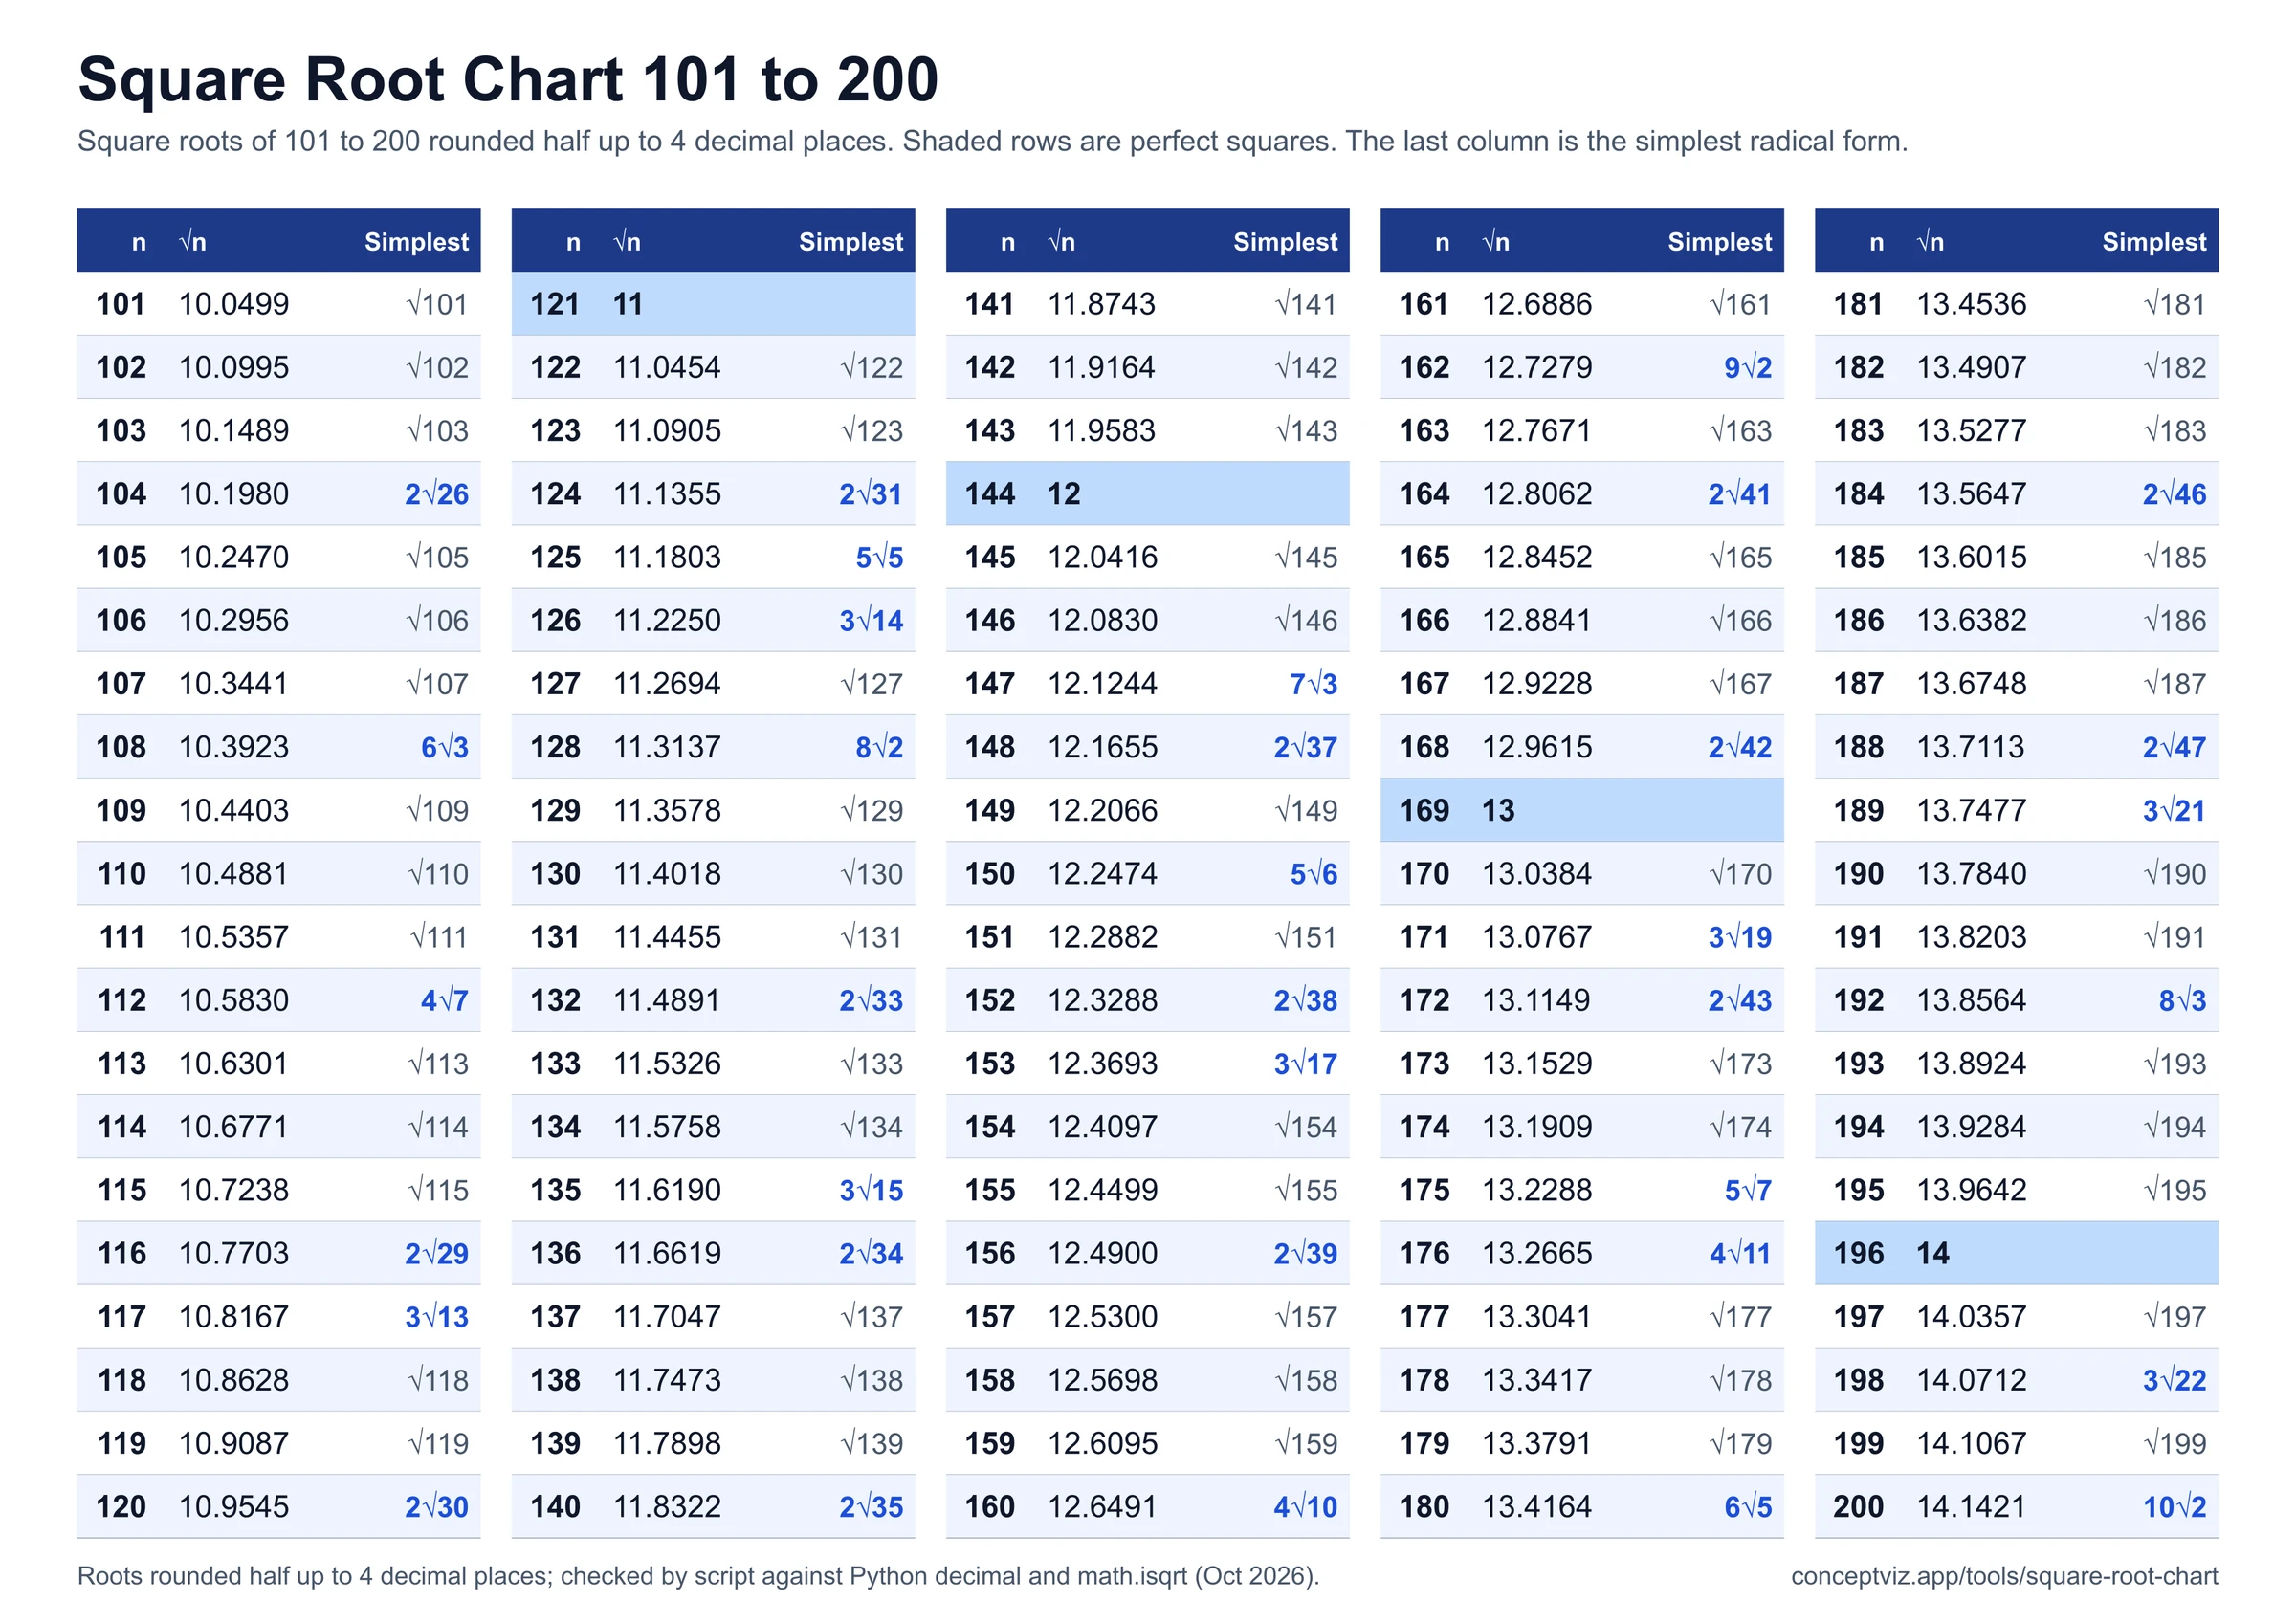Click 2√46 in row 184

click(2175, 494)
